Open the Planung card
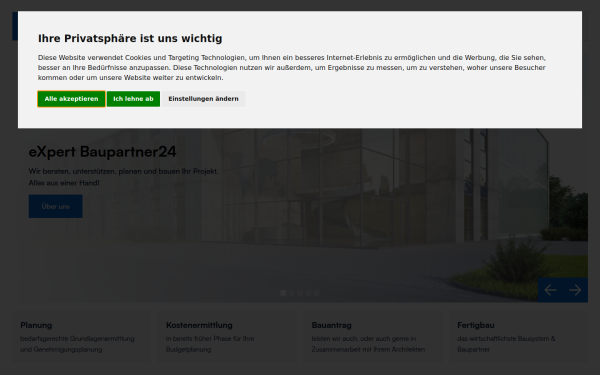600x375 pixels. pos(81,336)
